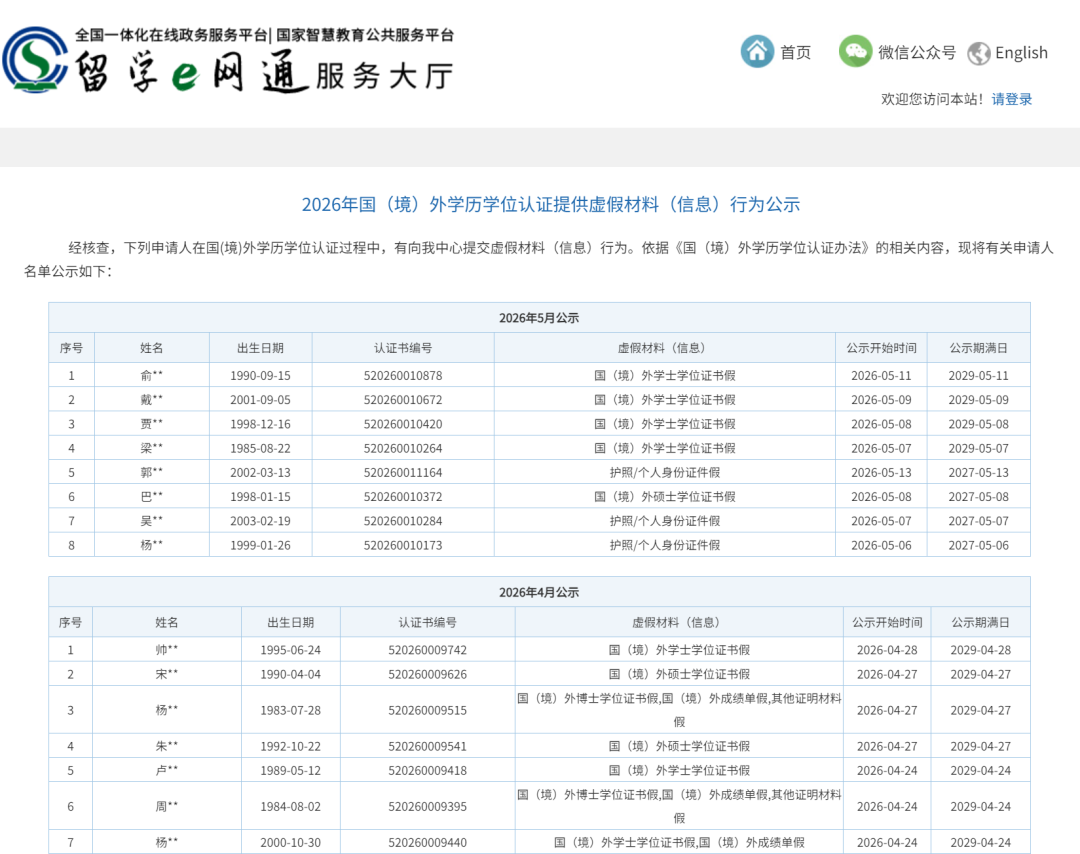
Task: Click certificate number 520260009418
Action: 427,771
